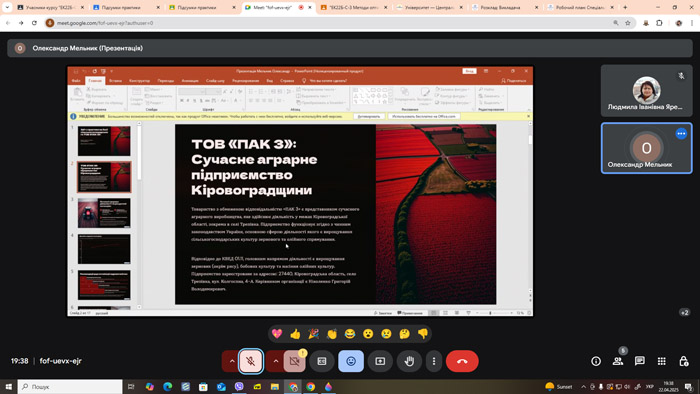700x394 pixels.
Task: Toggle the emoji reactions bar
Action: coord(351,361)
